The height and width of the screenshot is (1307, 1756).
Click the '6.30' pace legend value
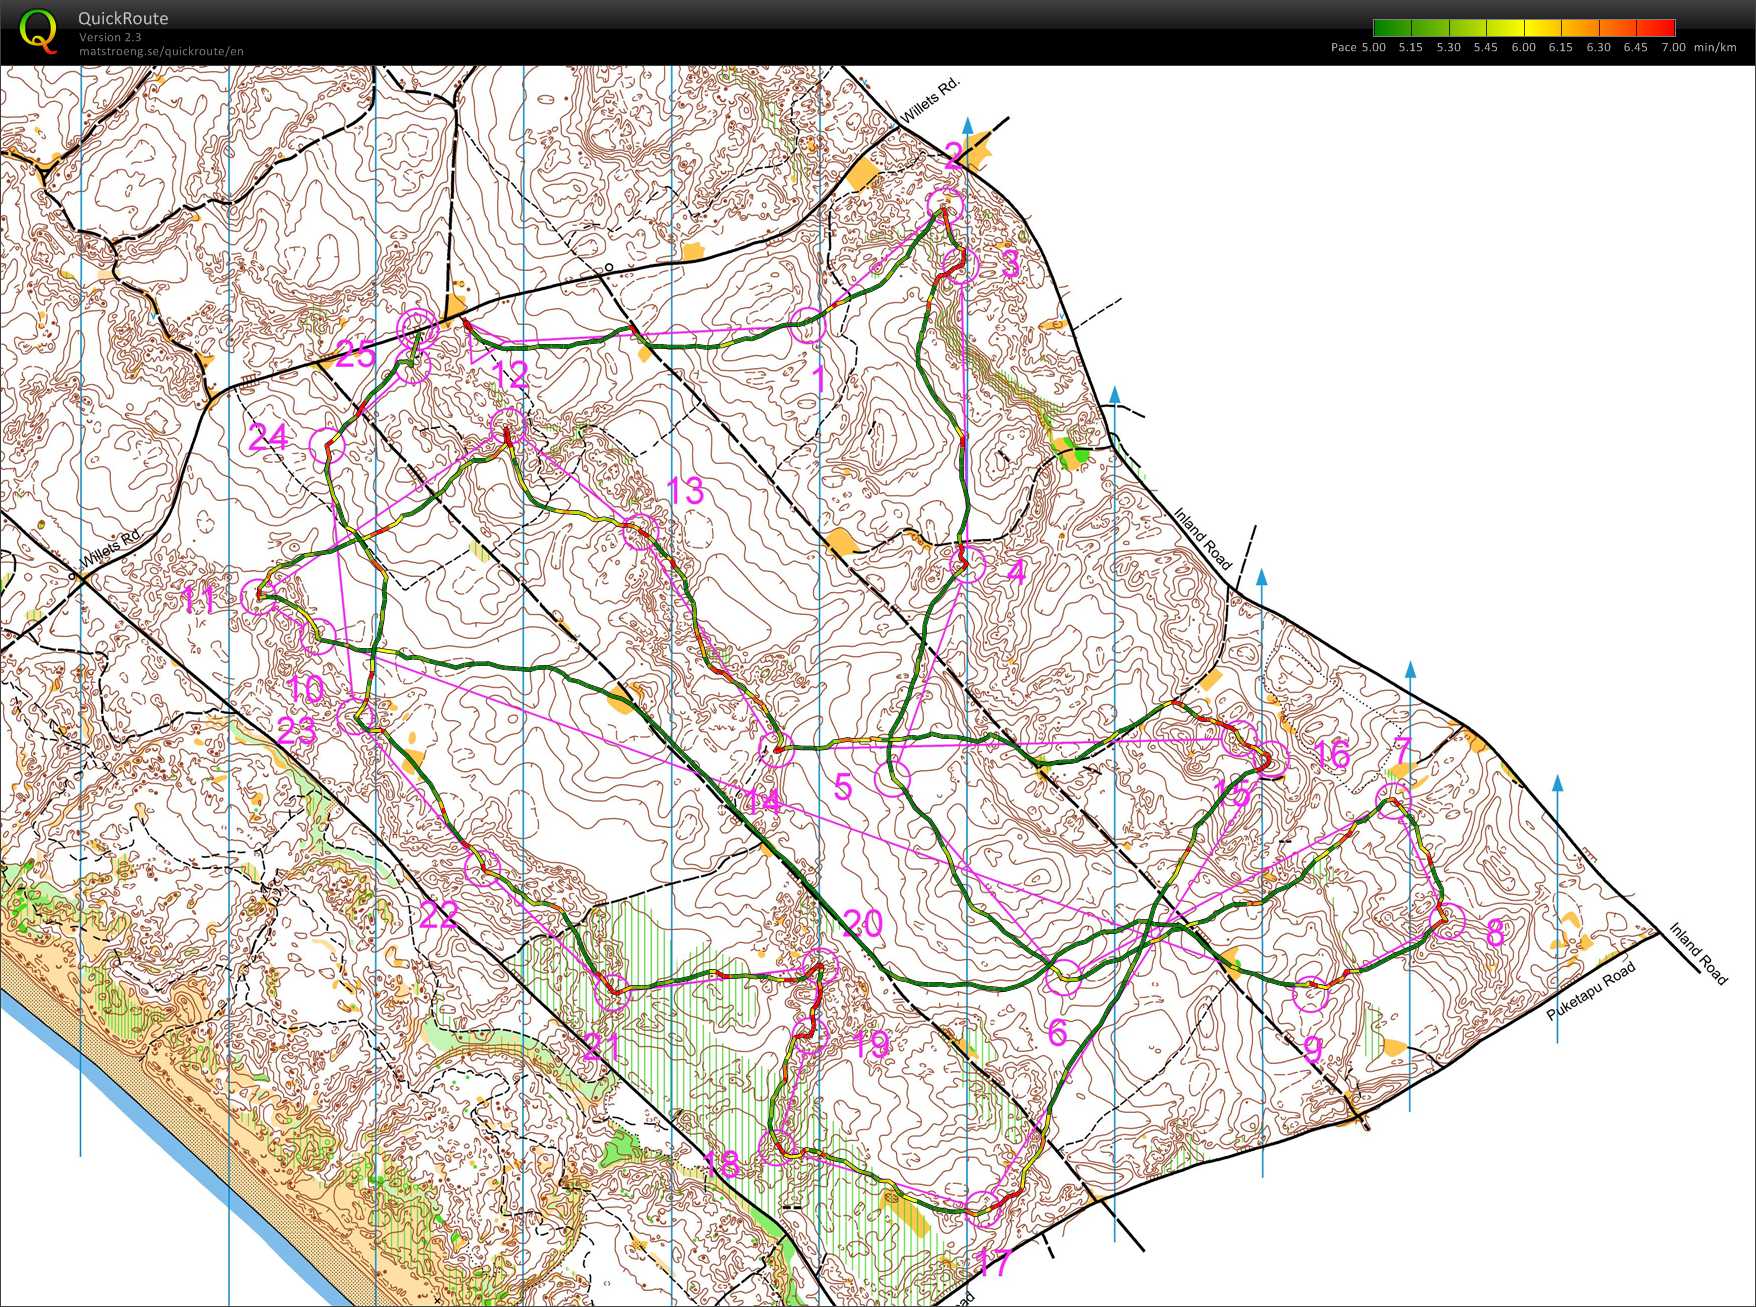(x=1598, y=47)
